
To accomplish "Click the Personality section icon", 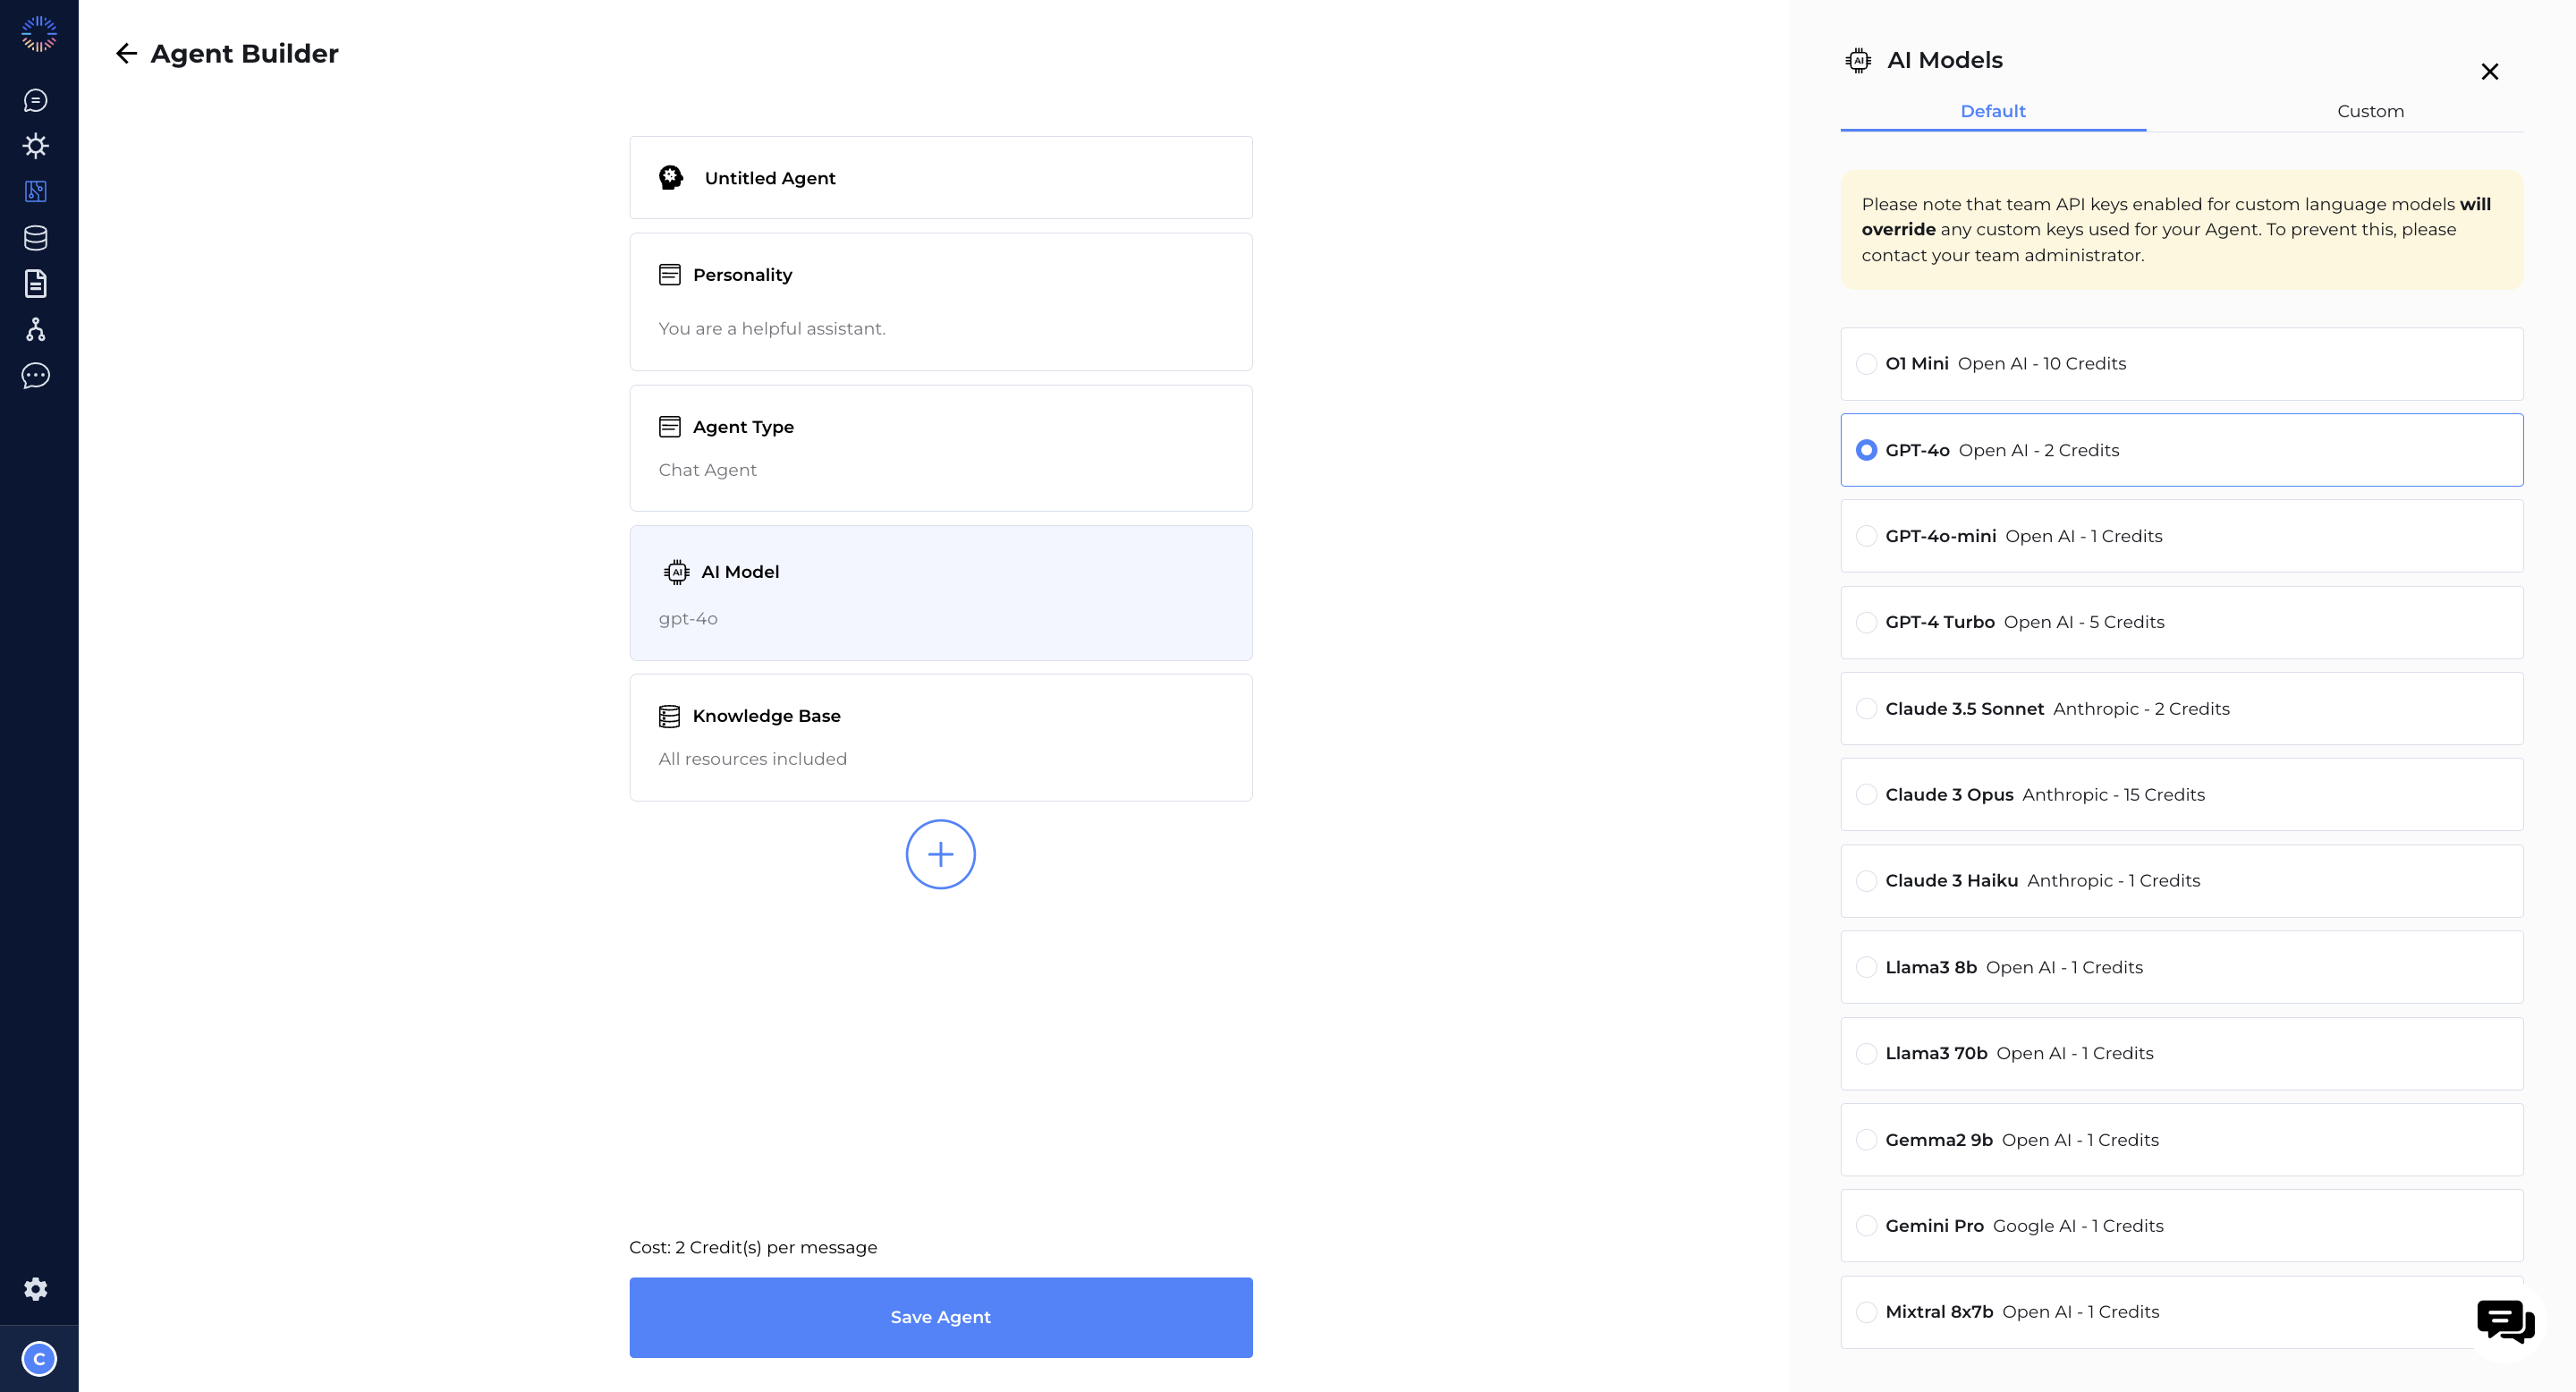I will click(670, 275).
